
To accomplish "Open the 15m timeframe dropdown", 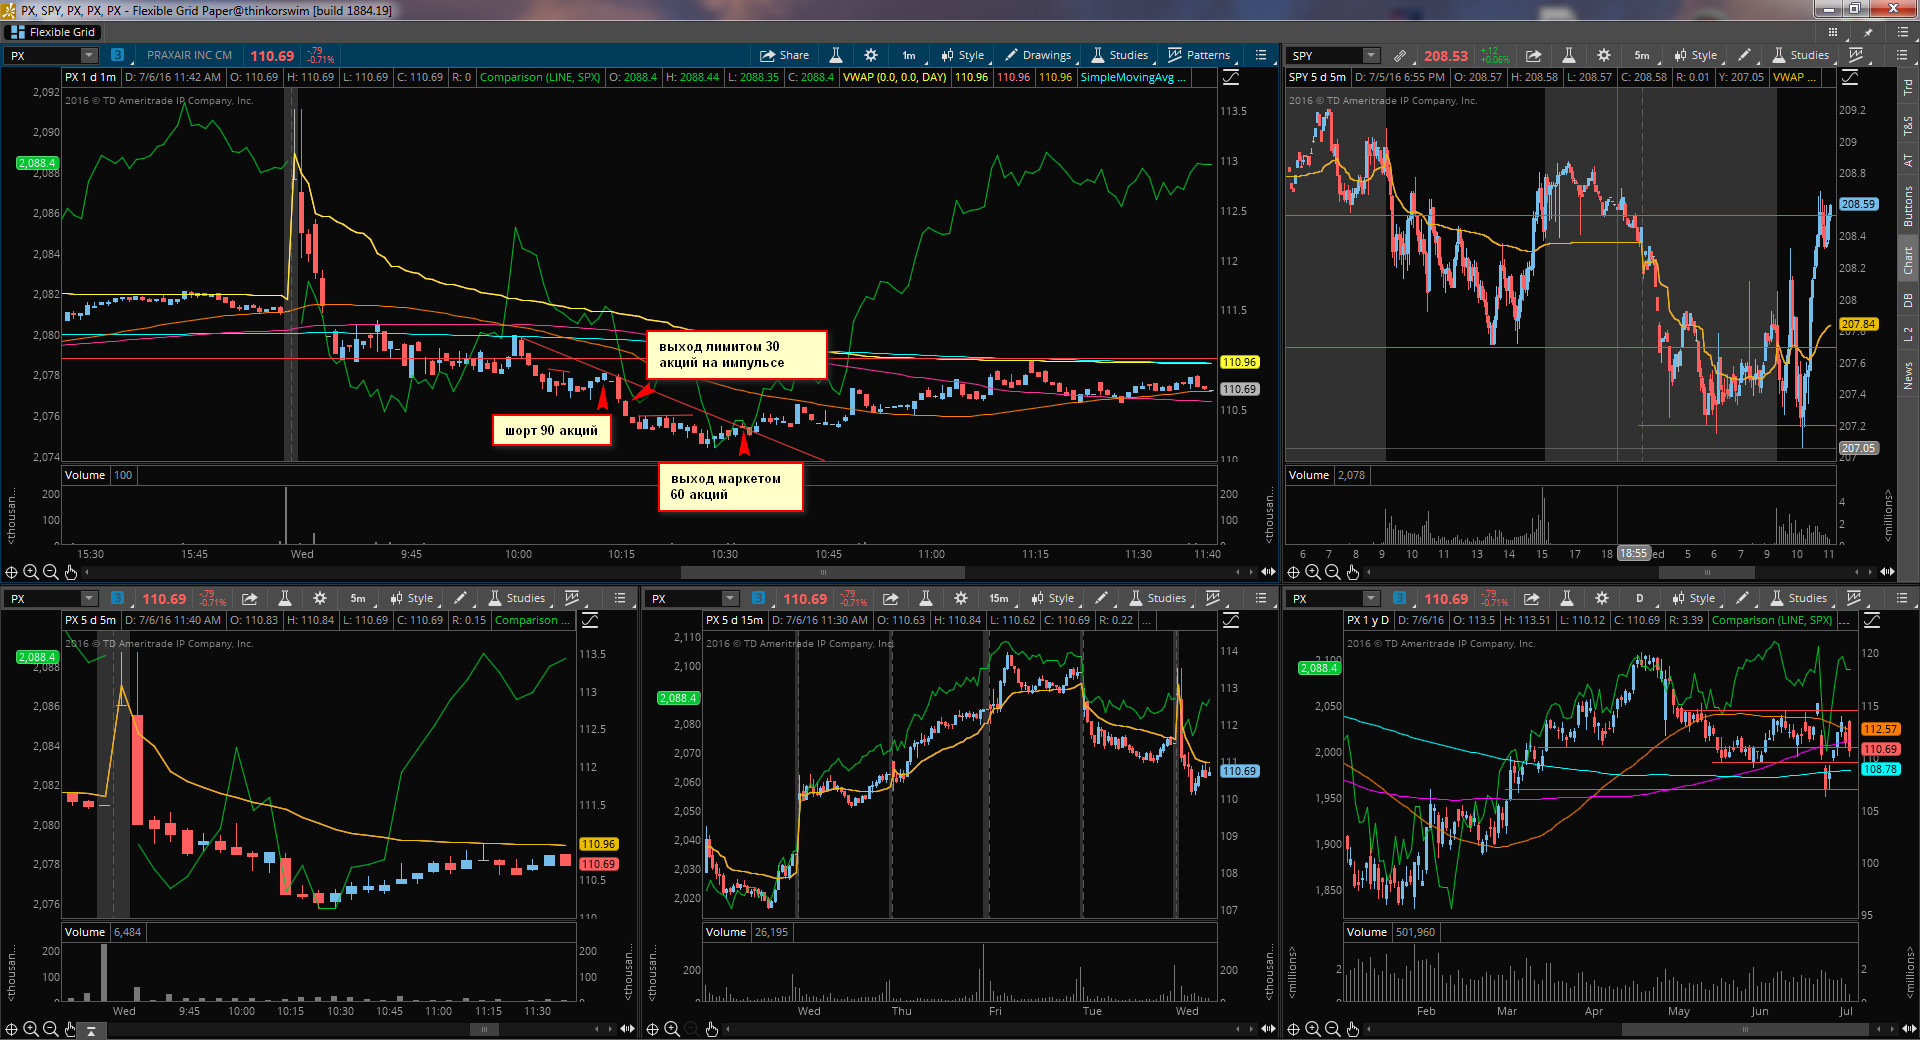I will click(999, 598).
